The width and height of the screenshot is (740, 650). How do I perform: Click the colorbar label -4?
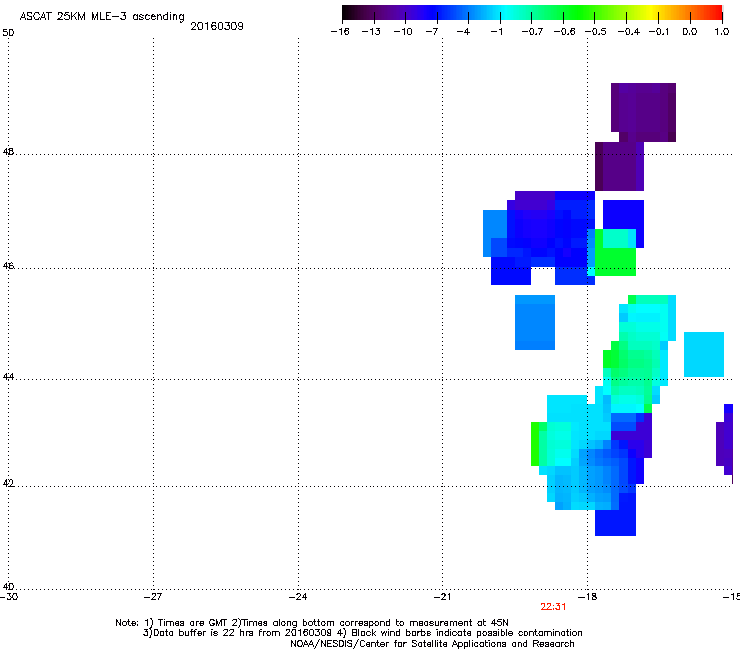point(463,32)
